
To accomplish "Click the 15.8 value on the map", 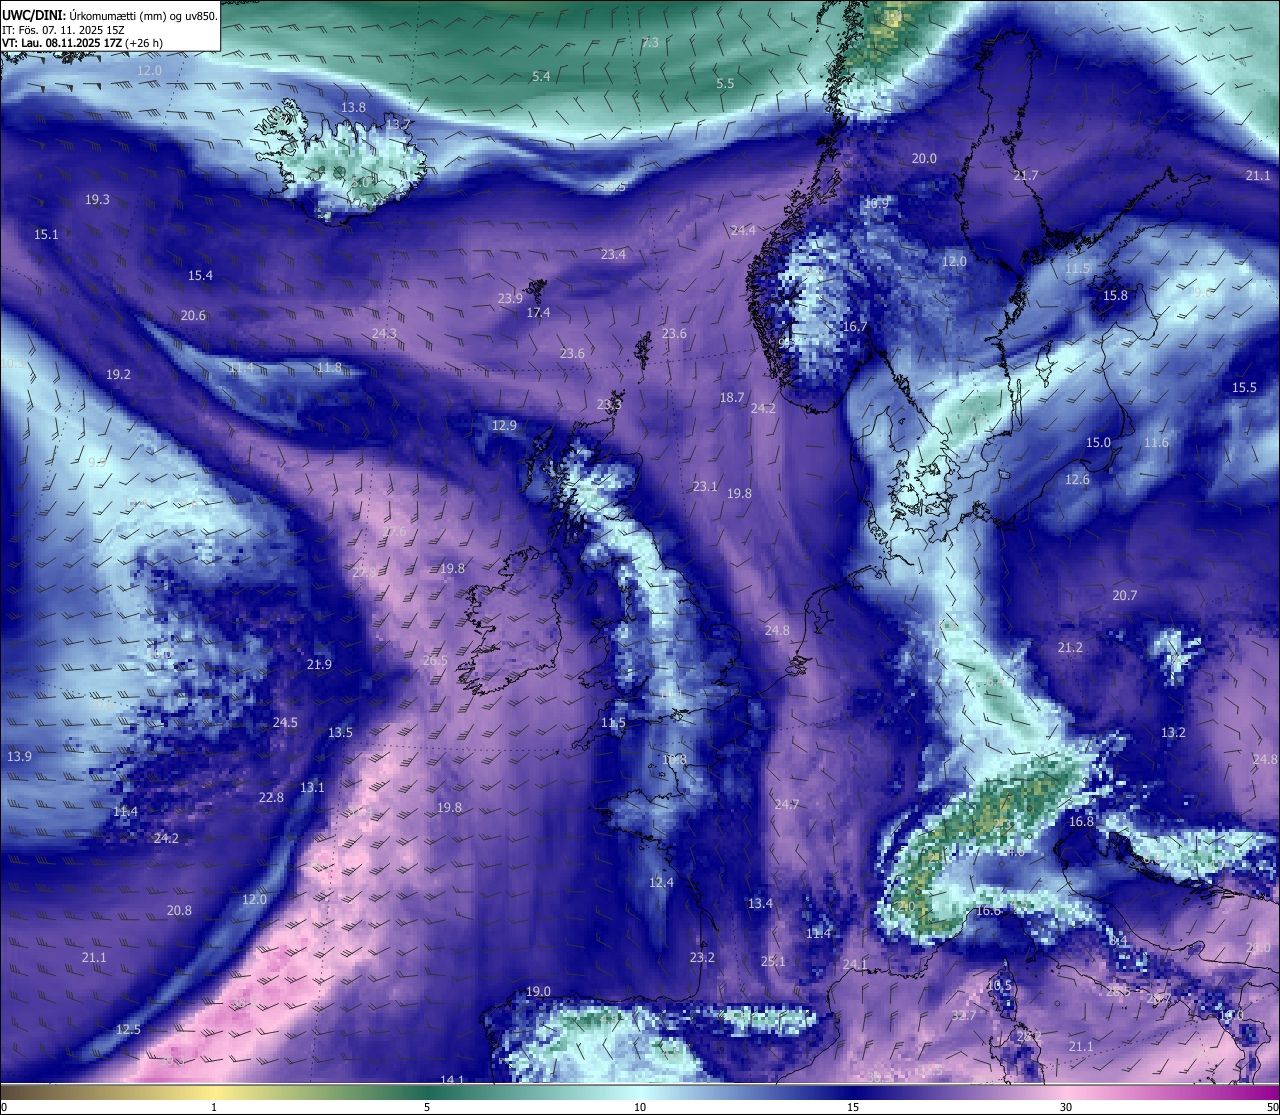I will (1115, 296).
